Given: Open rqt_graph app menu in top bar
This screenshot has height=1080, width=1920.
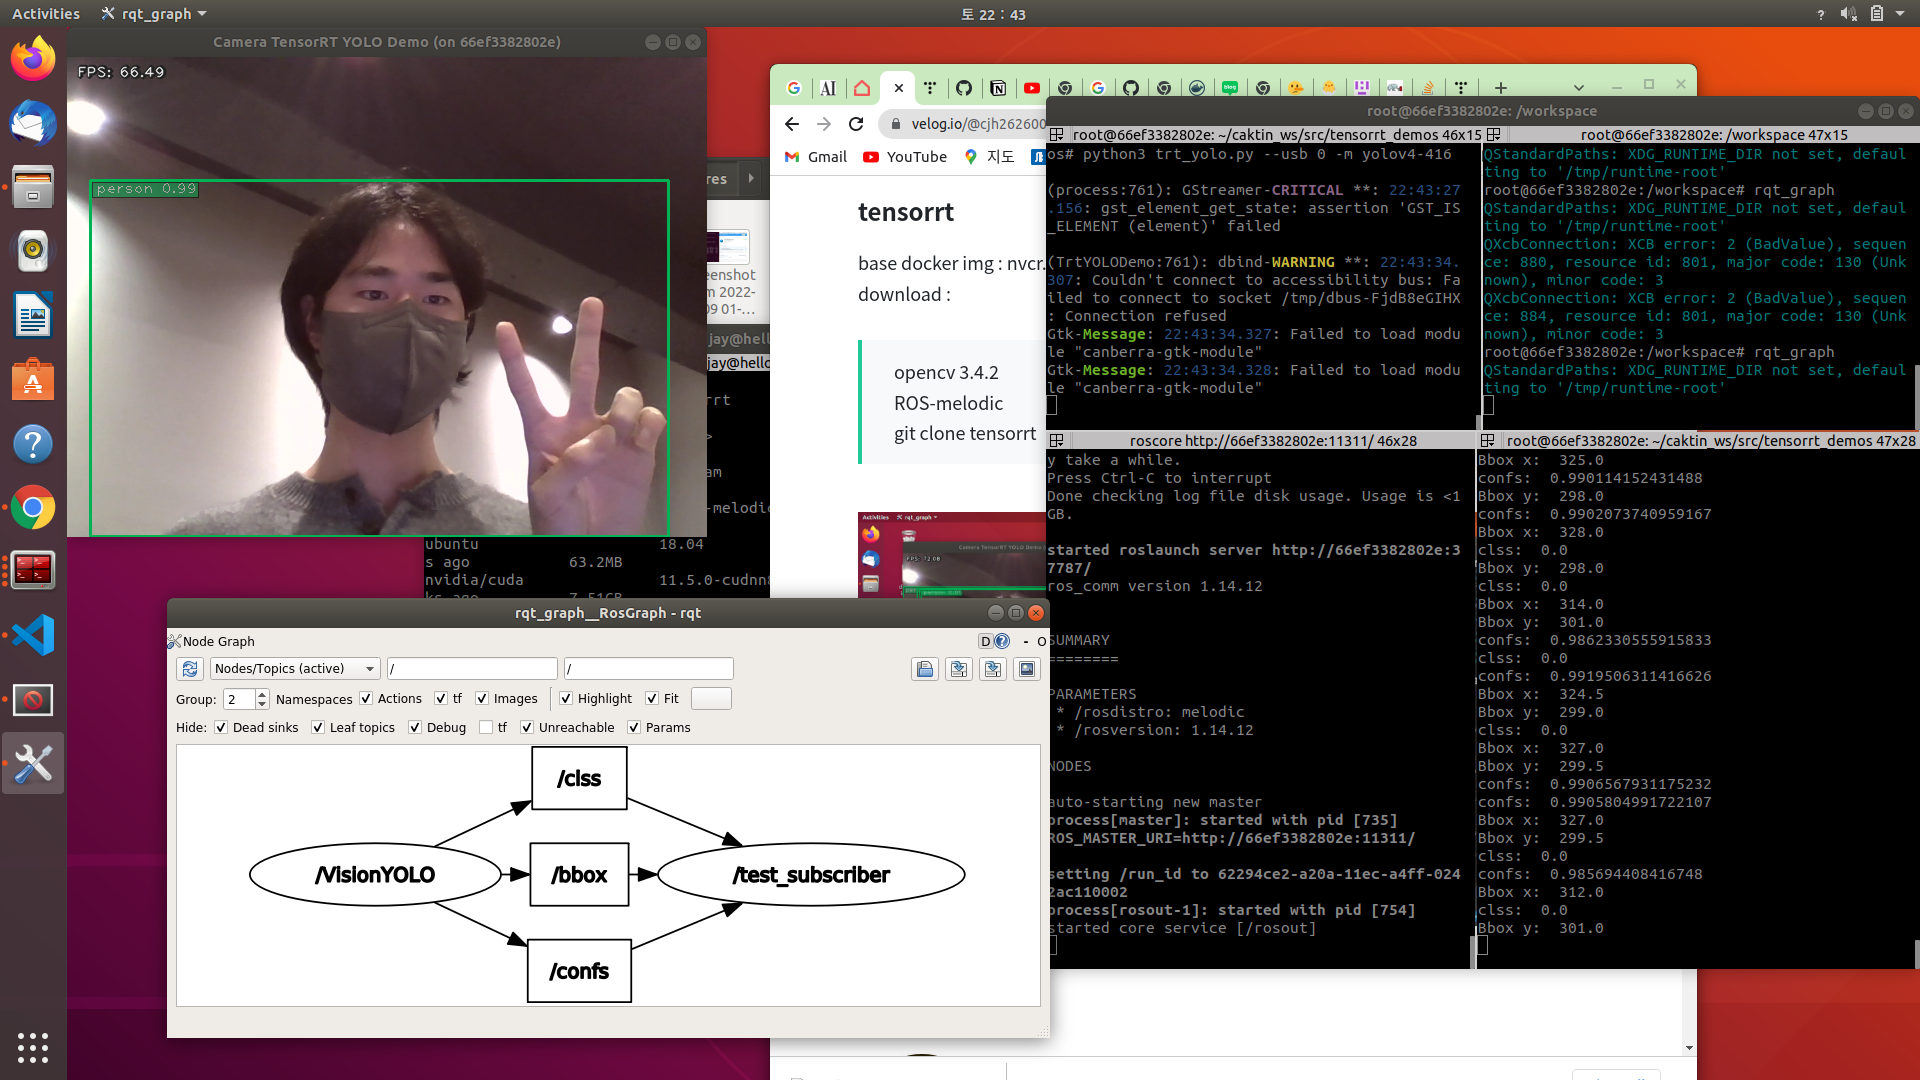Looking at the screenshot, I should pyautogui.click(x=154, y=14).
